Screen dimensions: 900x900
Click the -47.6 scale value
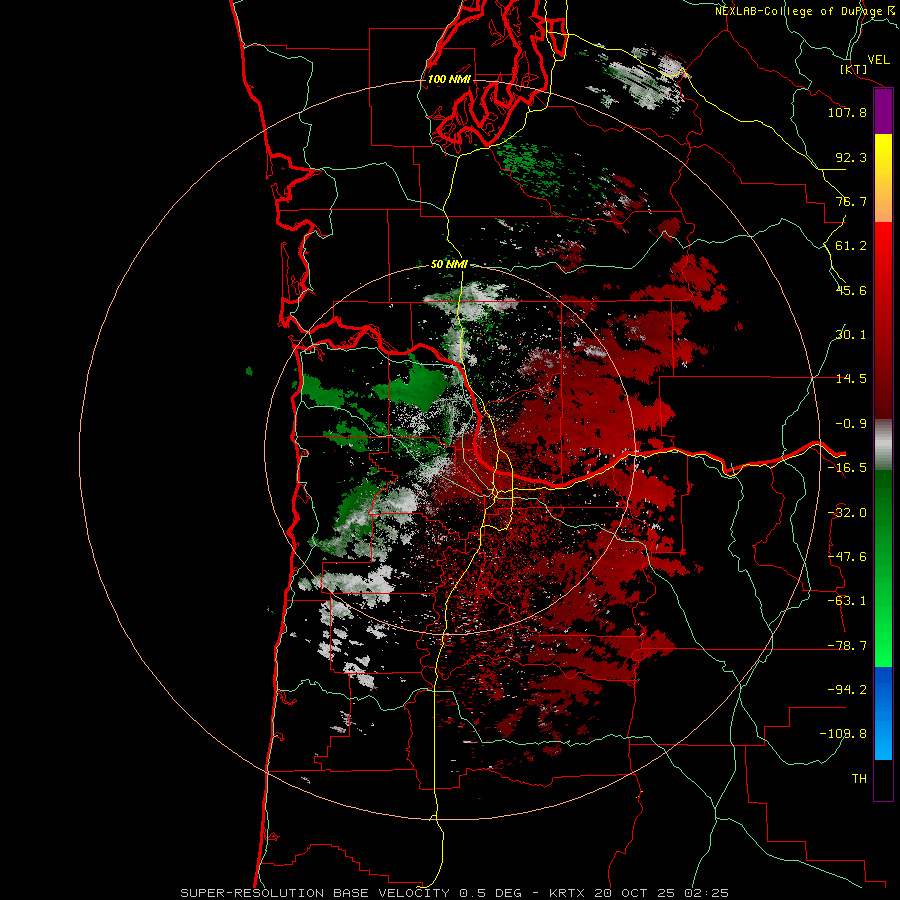(847, 557)
